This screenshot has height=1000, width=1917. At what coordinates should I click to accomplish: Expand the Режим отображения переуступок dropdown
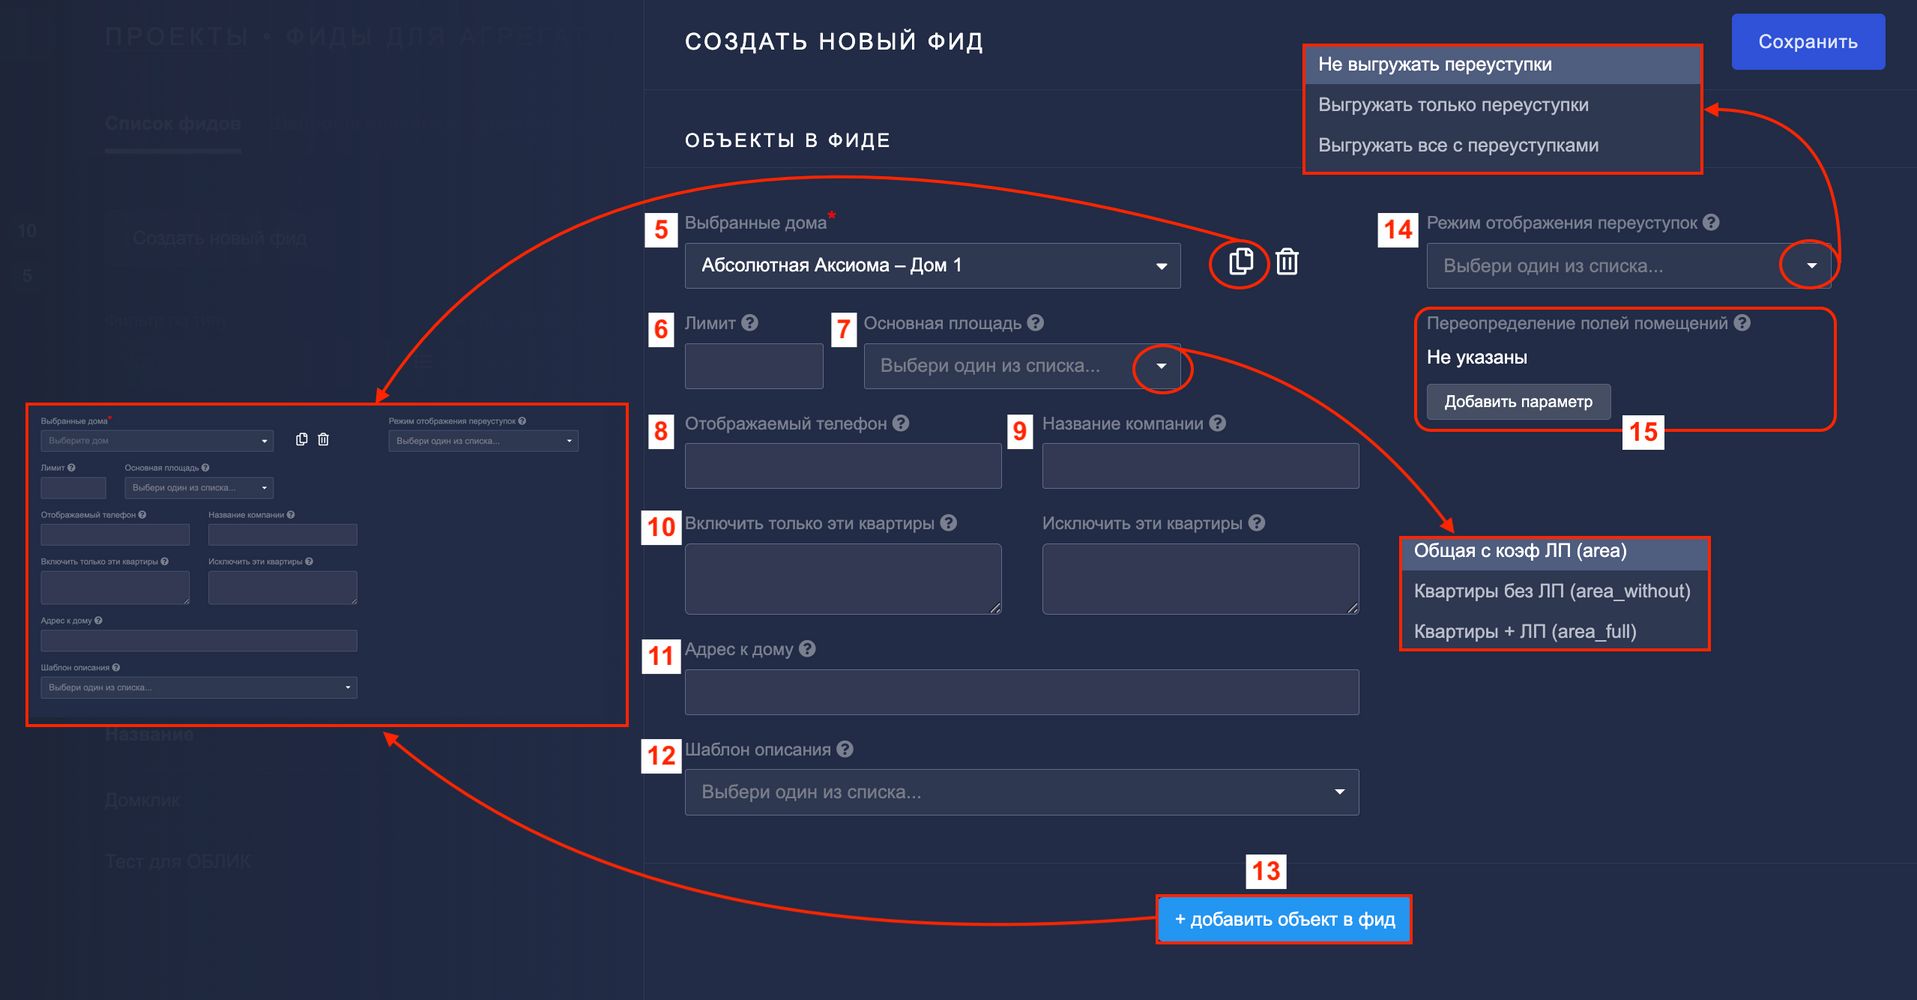pos(1629,266)
